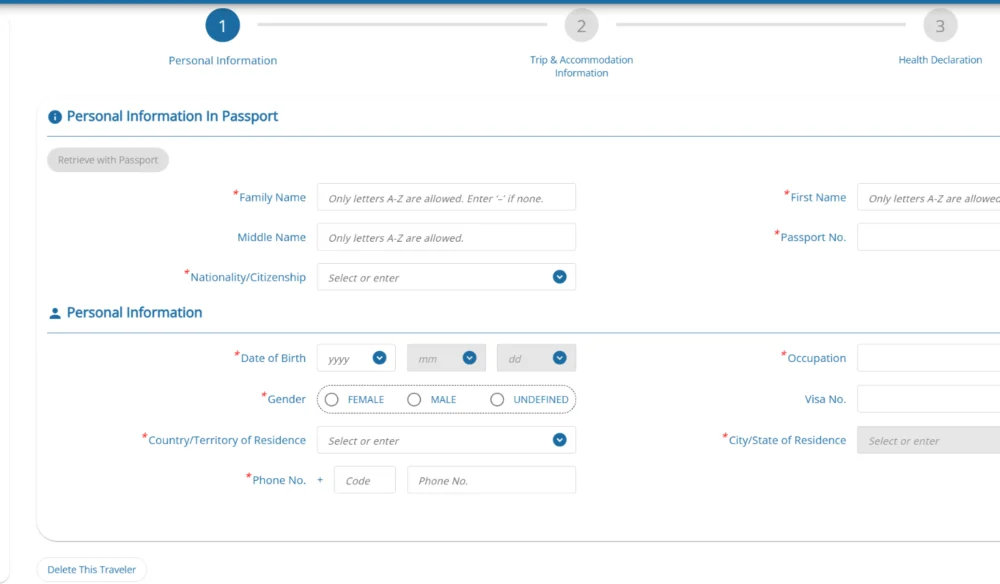Focus the Visa No. input field
The image size is (1000, 584).
click(929, 399)
